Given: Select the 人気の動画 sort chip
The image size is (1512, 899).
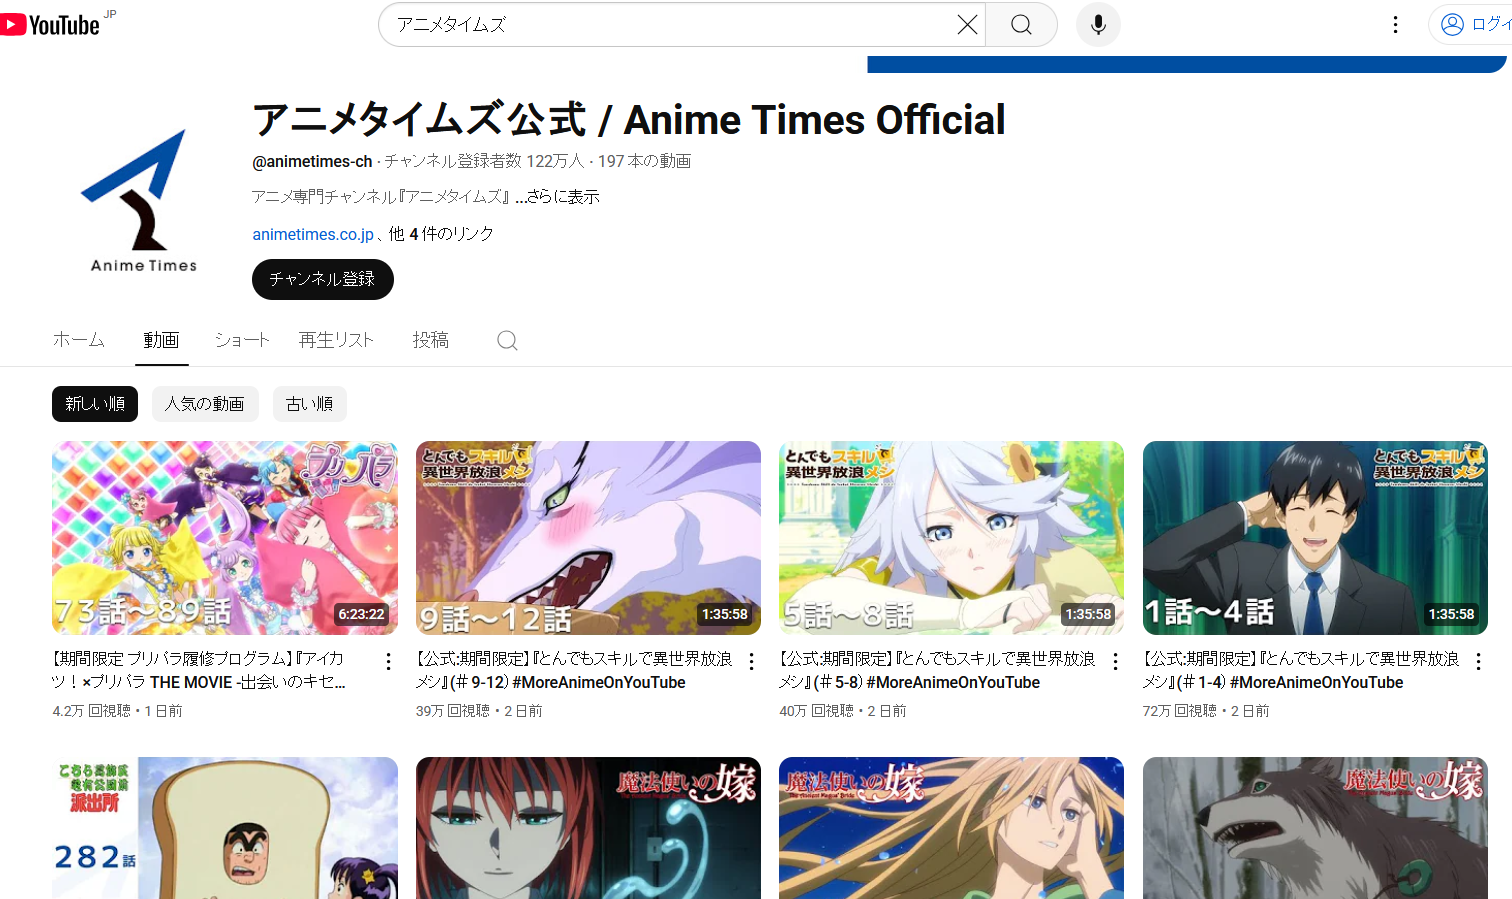Looking at the screenshot, I should (x=205, y=404).
